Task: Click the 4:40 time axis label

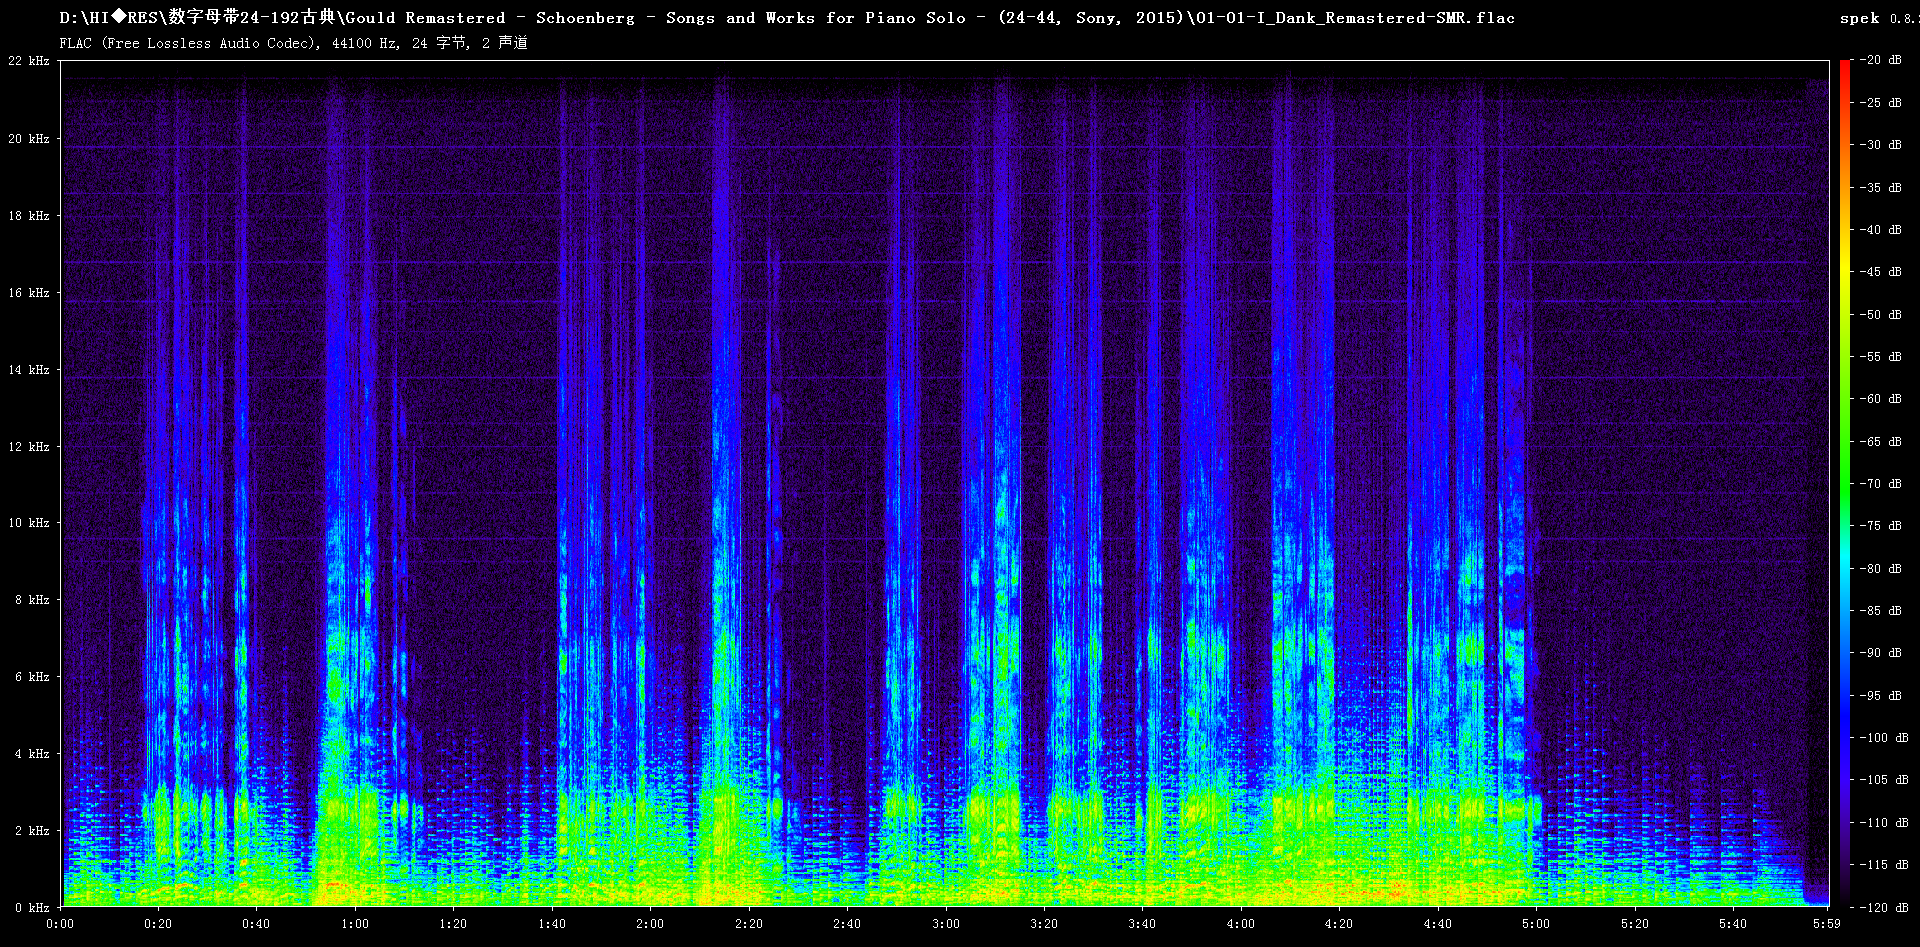Action: click(x=1438, y=924)
